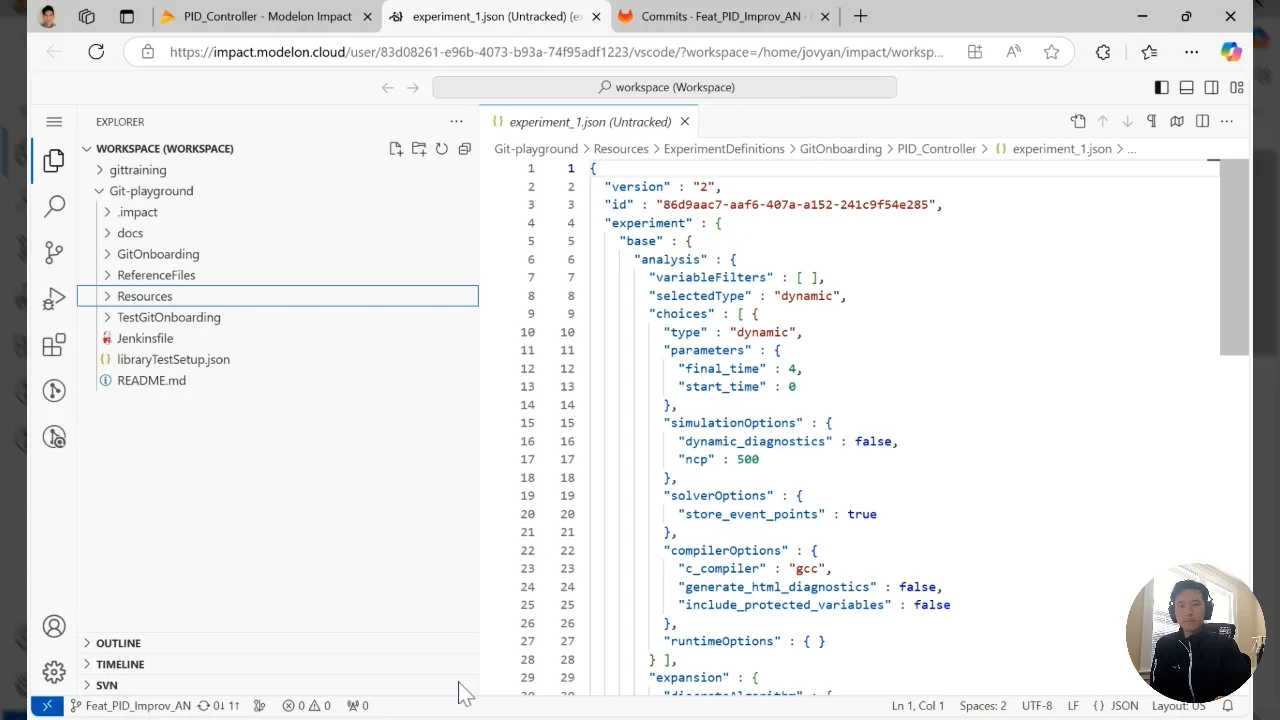
Task: Open Run and Debug view
Action: tap(54, 299)
